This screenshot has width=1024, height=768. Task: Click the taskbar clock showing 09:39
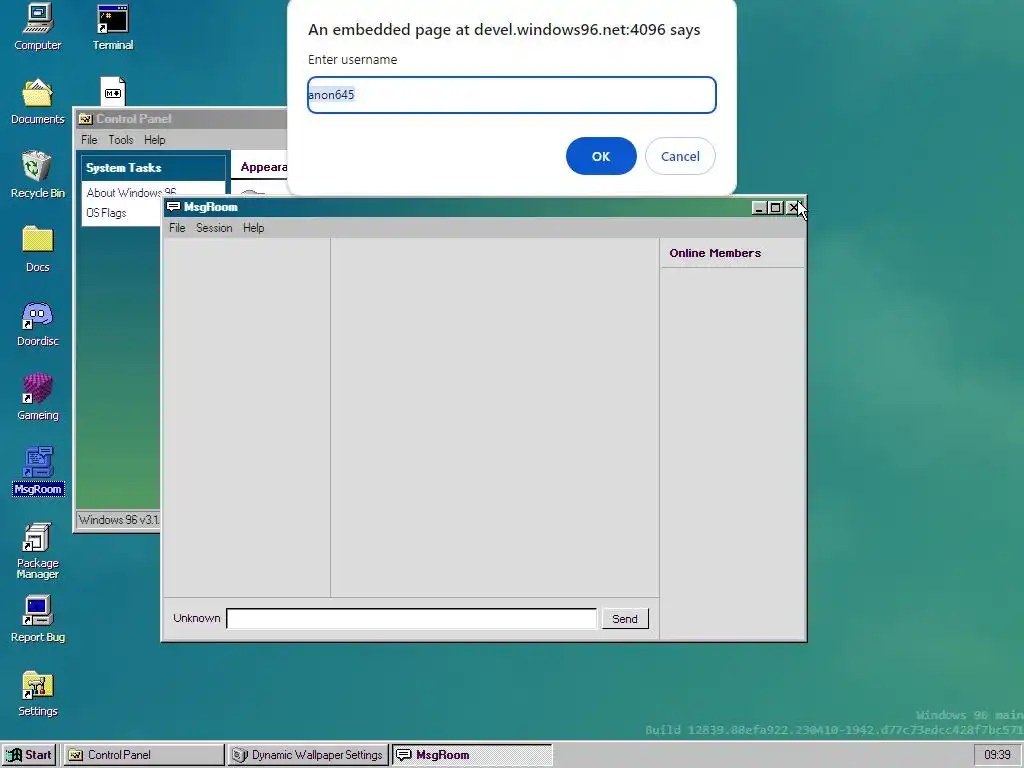(x=997, y=755)
